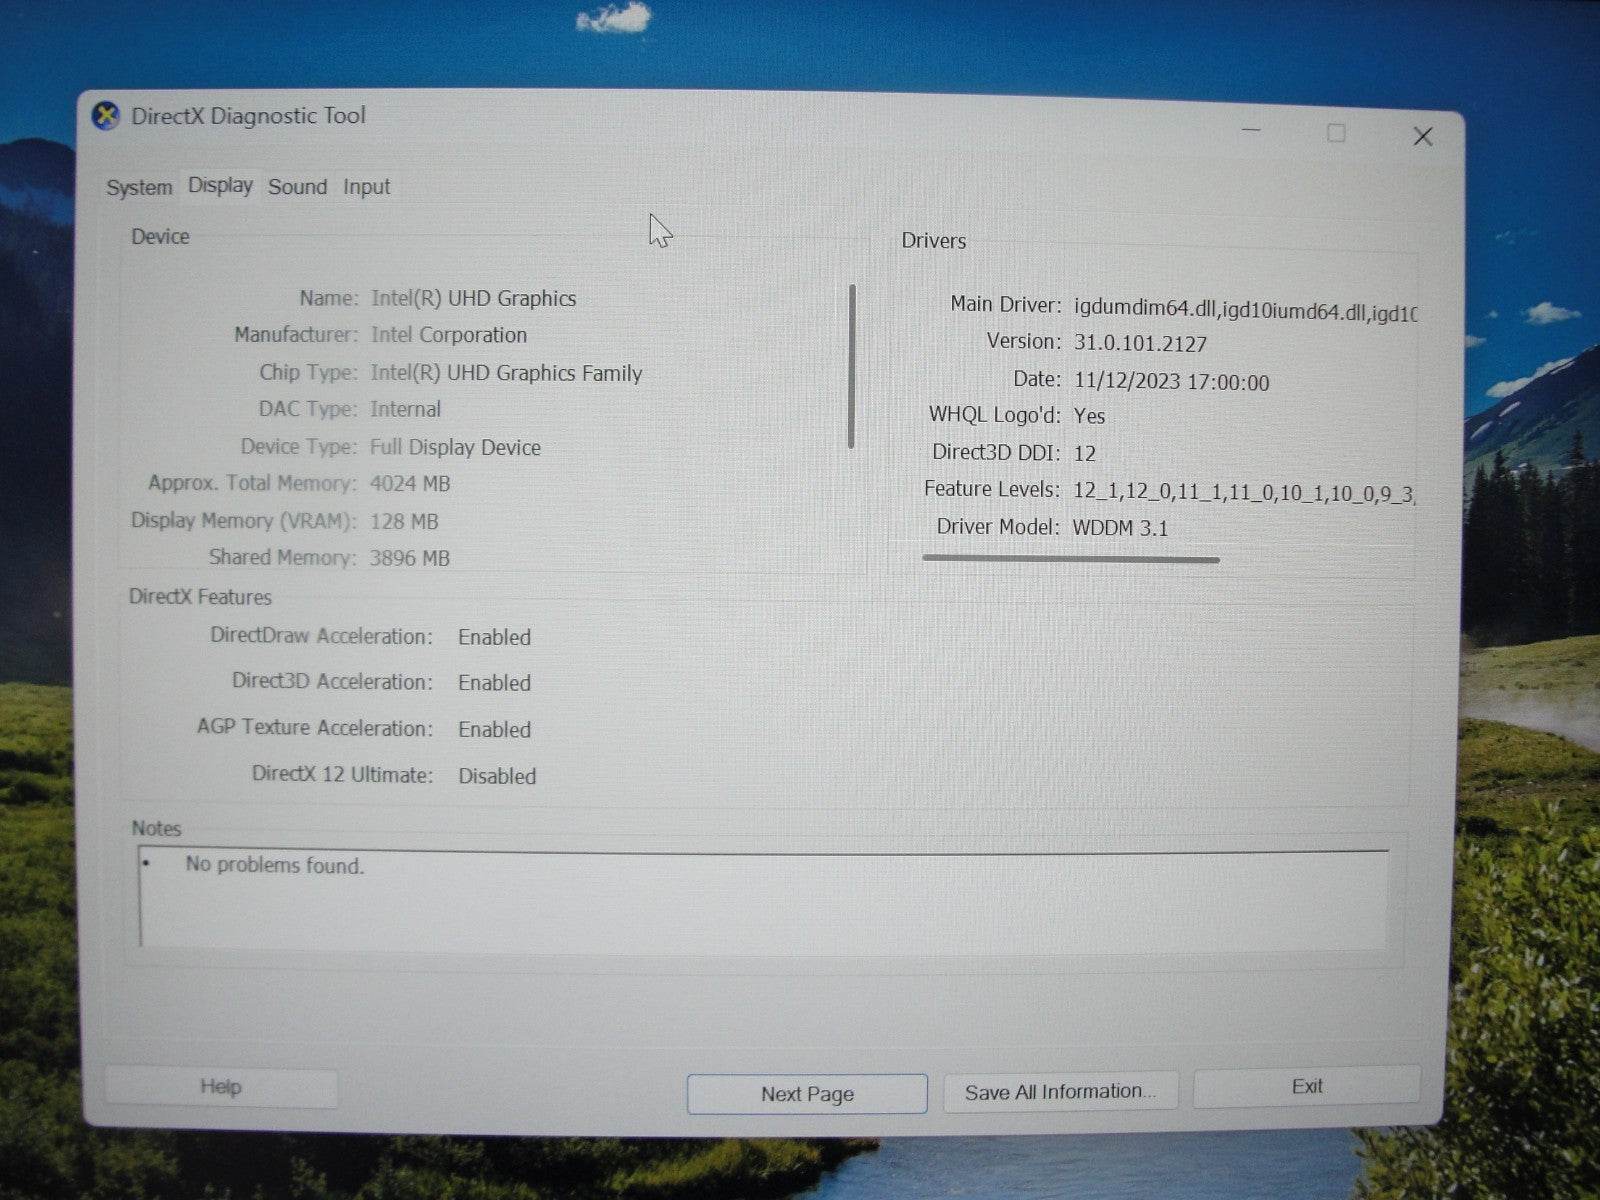Minimize the DirectX Diagnostic Tool window
Image resolution: width=1600 pixels, height=1200 pixels.
[x=1251, y=132]
